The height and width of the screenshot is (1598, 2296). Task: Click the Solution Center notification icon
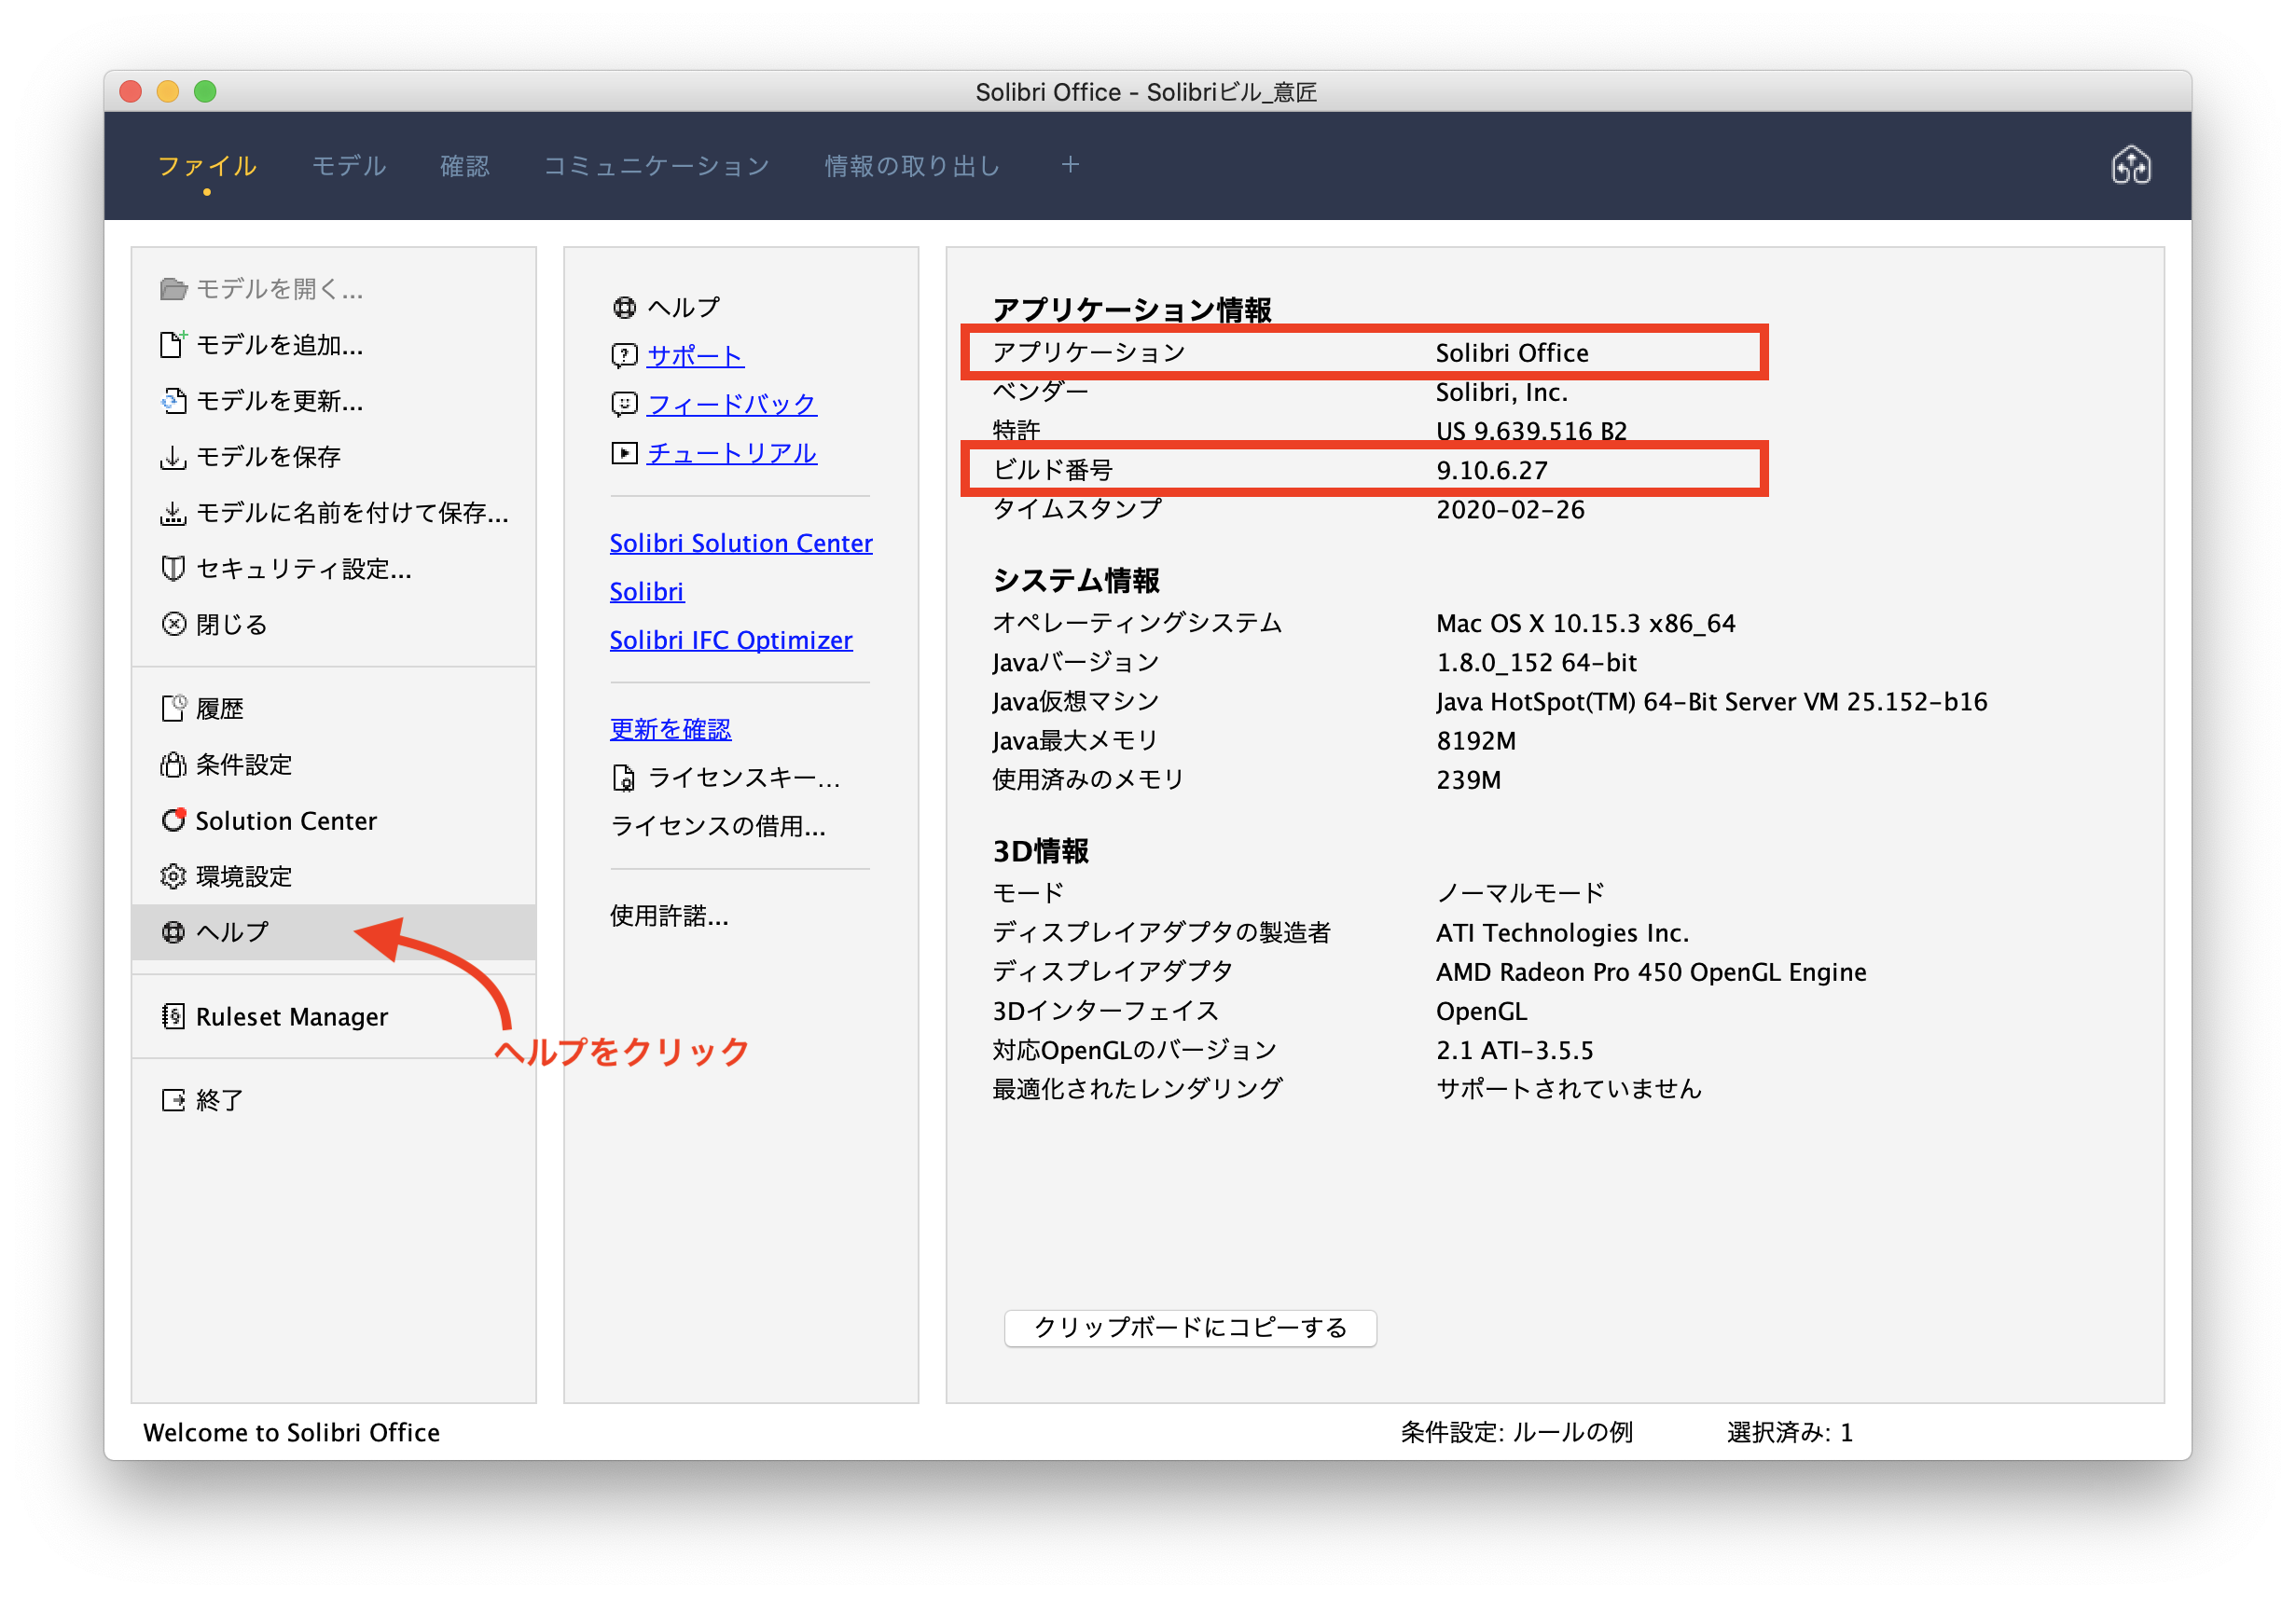click(173, 820)
